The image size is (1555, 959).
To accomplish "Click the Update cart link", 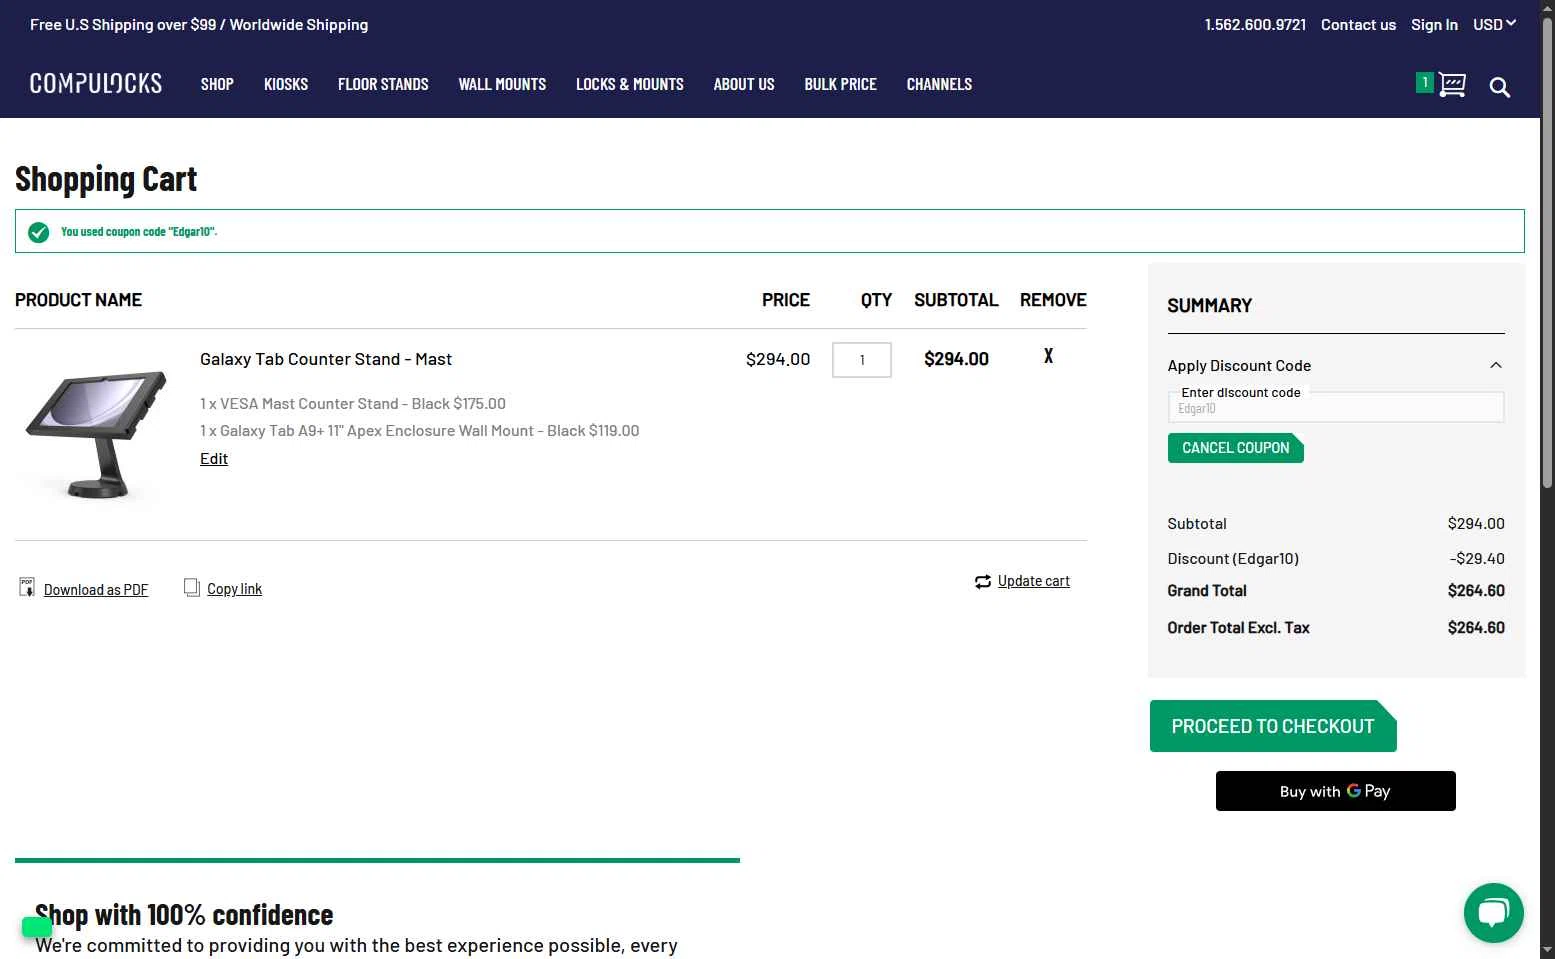I will pyautogui.click(x=1034, y=581).
